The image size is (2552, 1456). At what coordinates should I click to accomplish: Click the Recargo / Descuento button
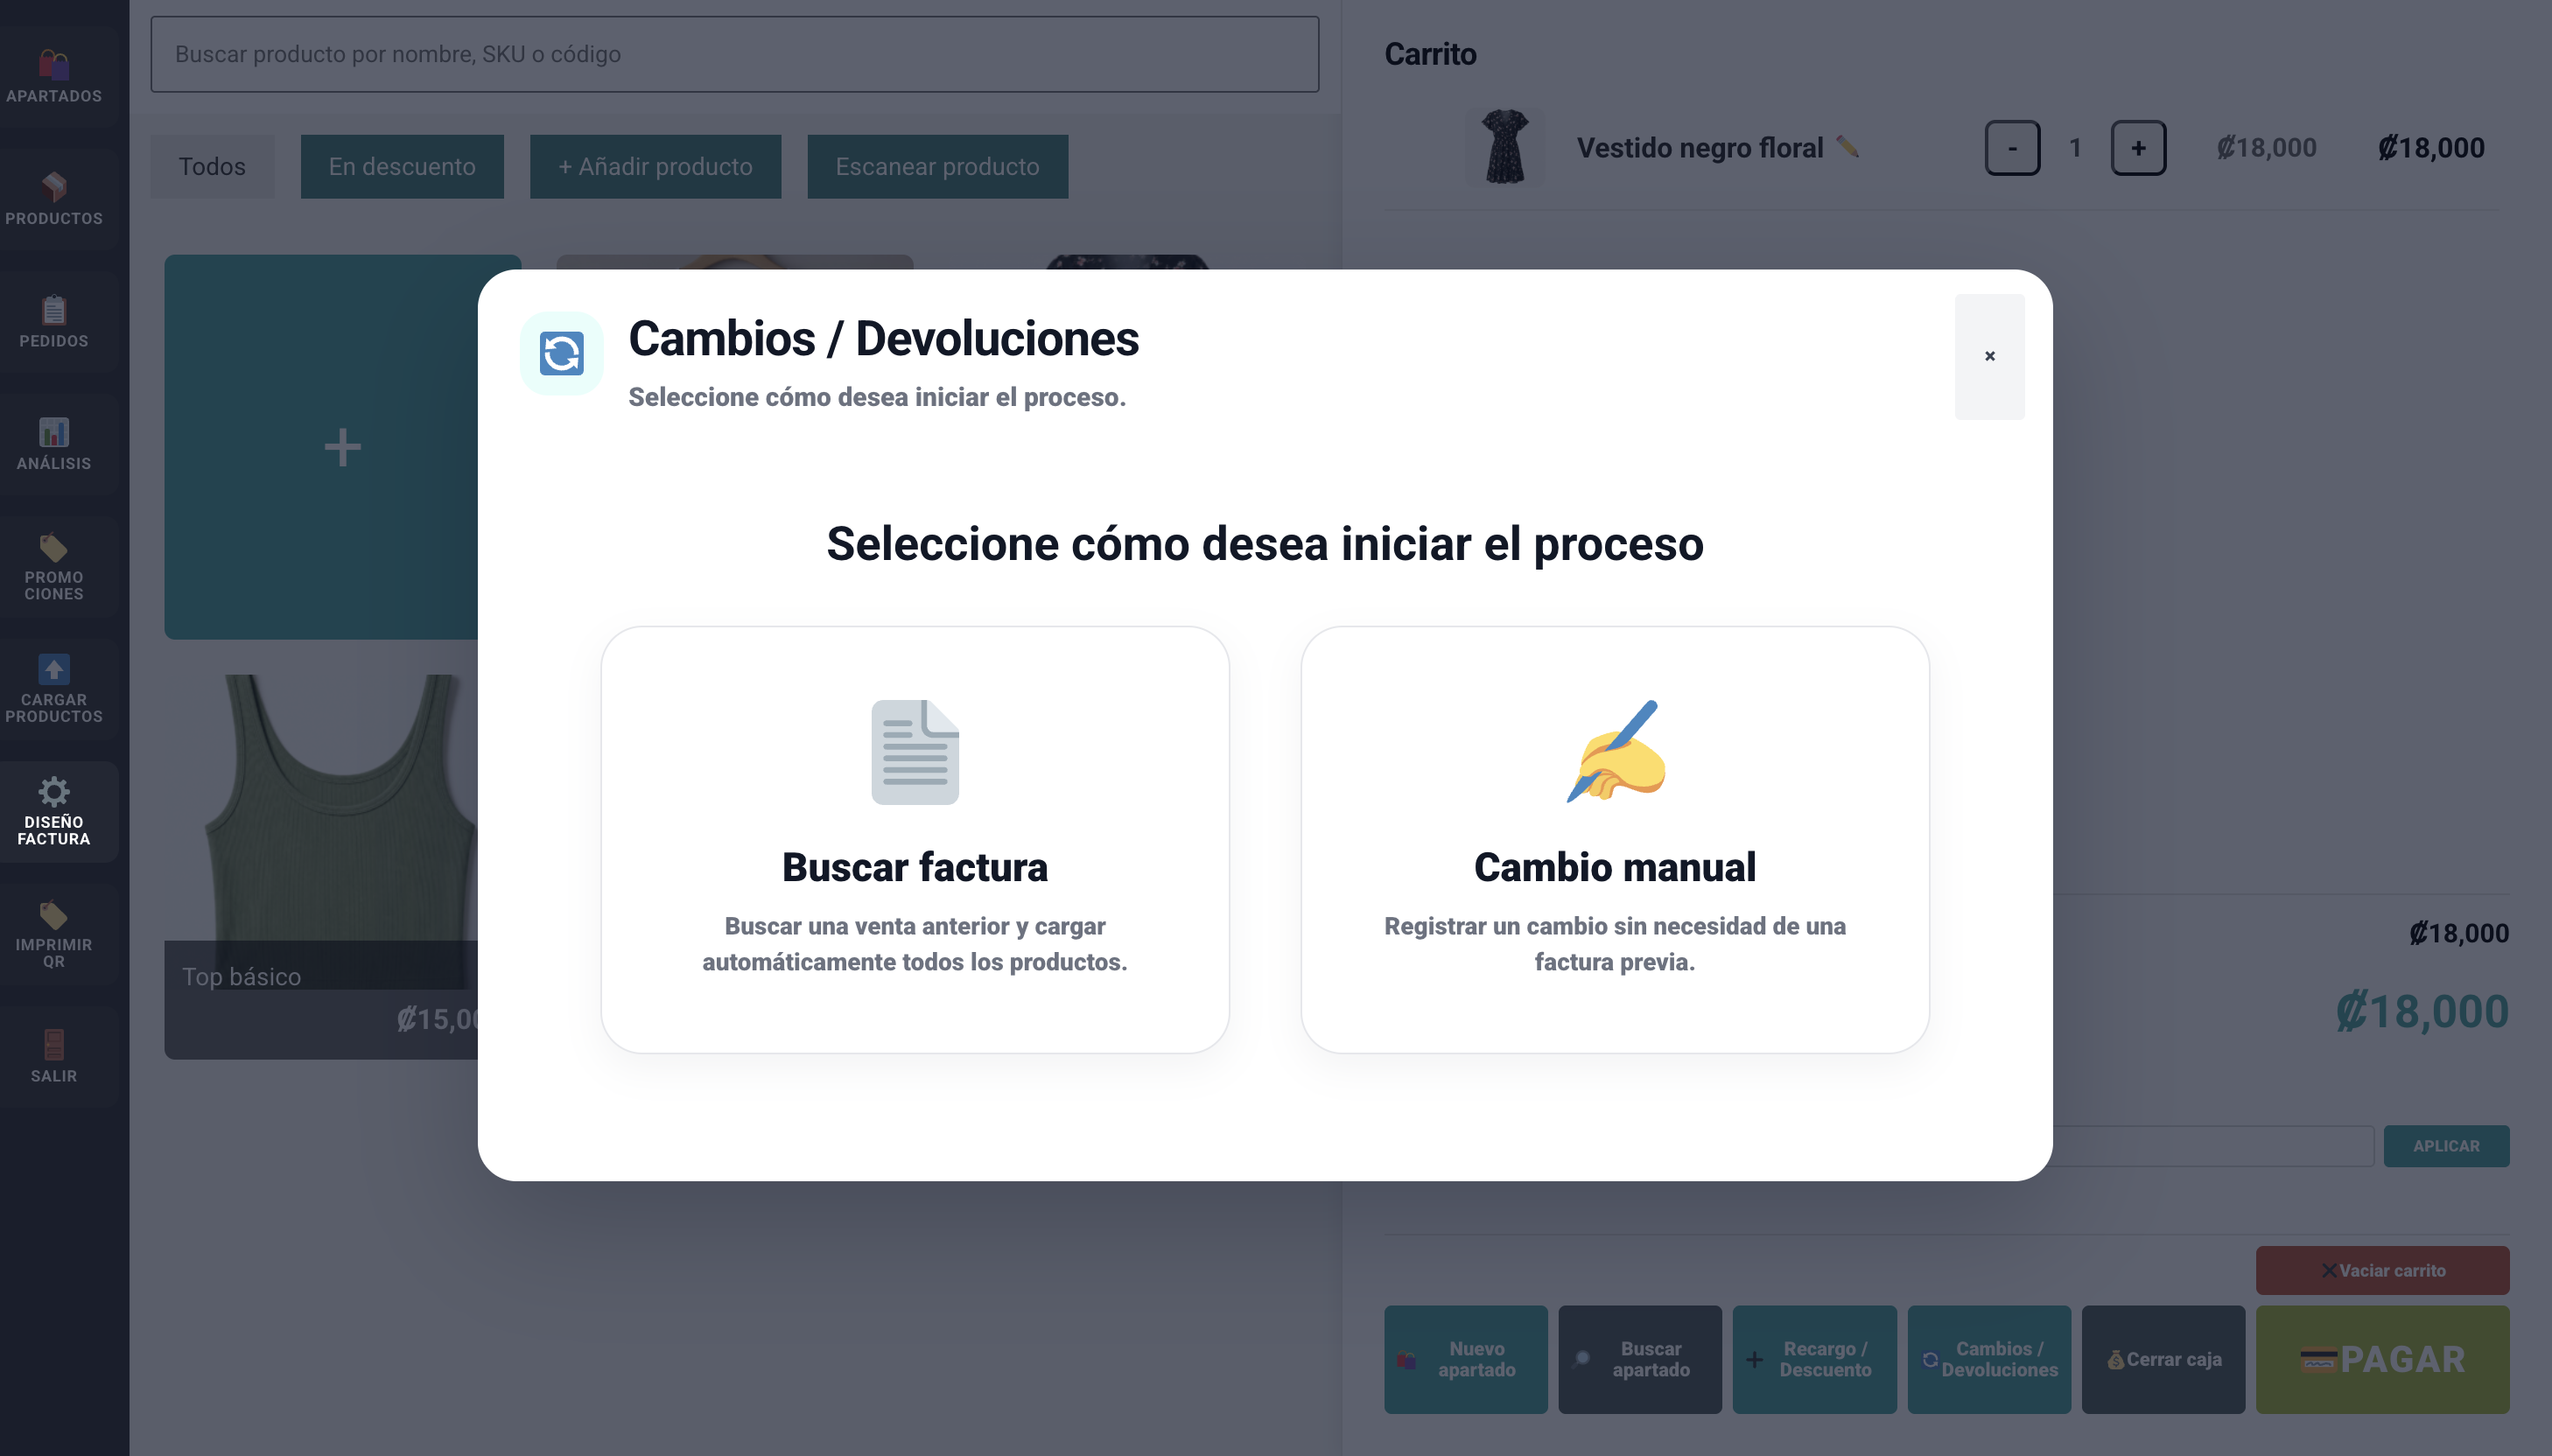coord(1814,1359)
